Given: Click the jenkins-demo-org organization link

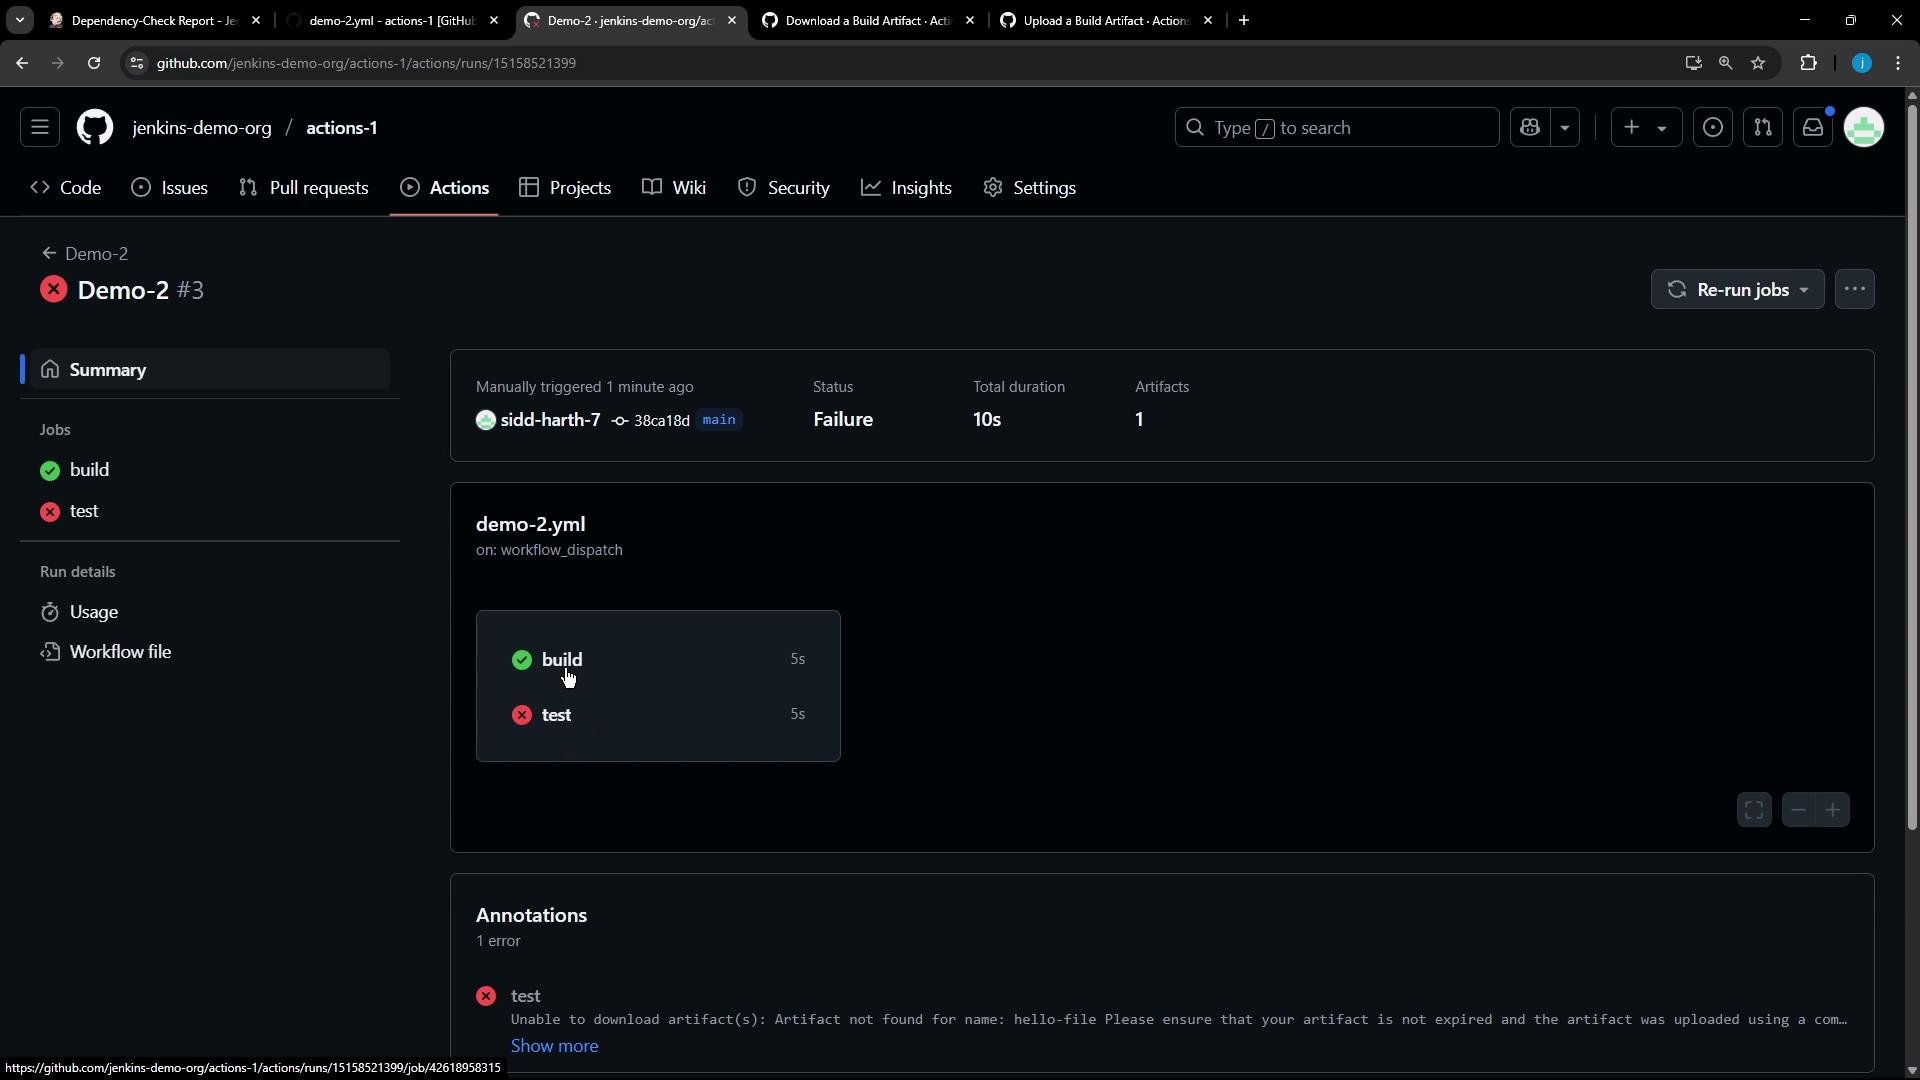Looking at the screenshot, I should 202,128.
